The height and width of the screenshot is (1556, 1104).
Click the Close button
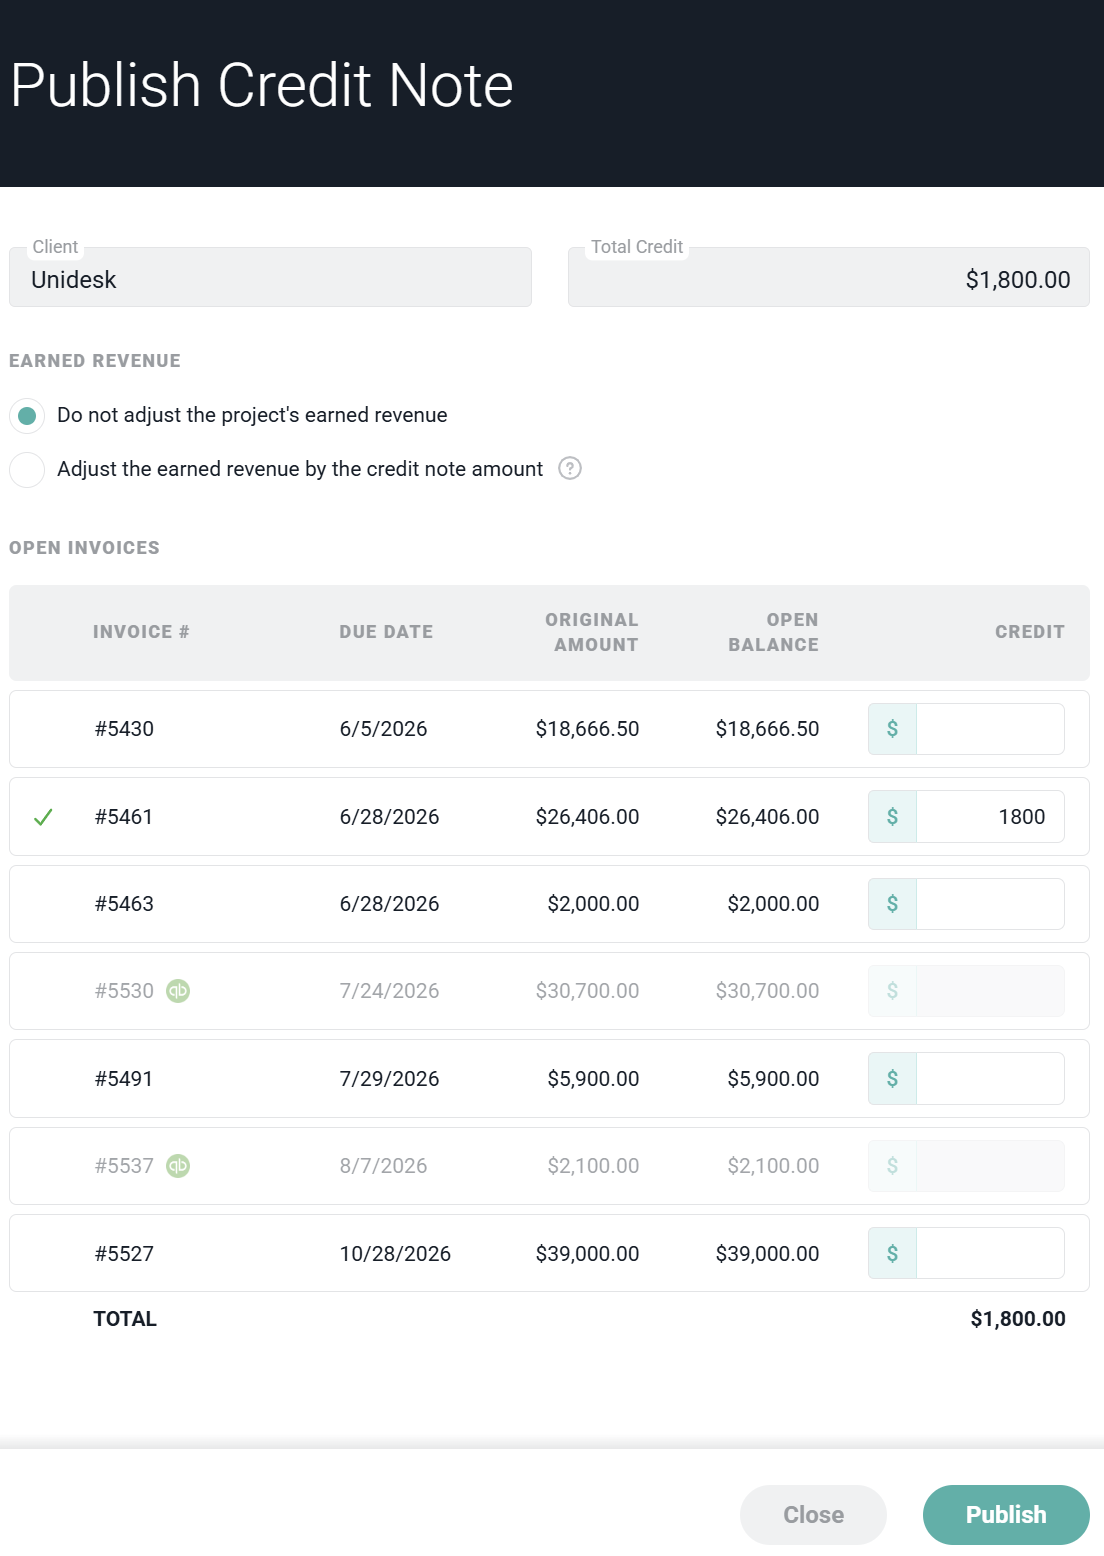pos(813,1515)
